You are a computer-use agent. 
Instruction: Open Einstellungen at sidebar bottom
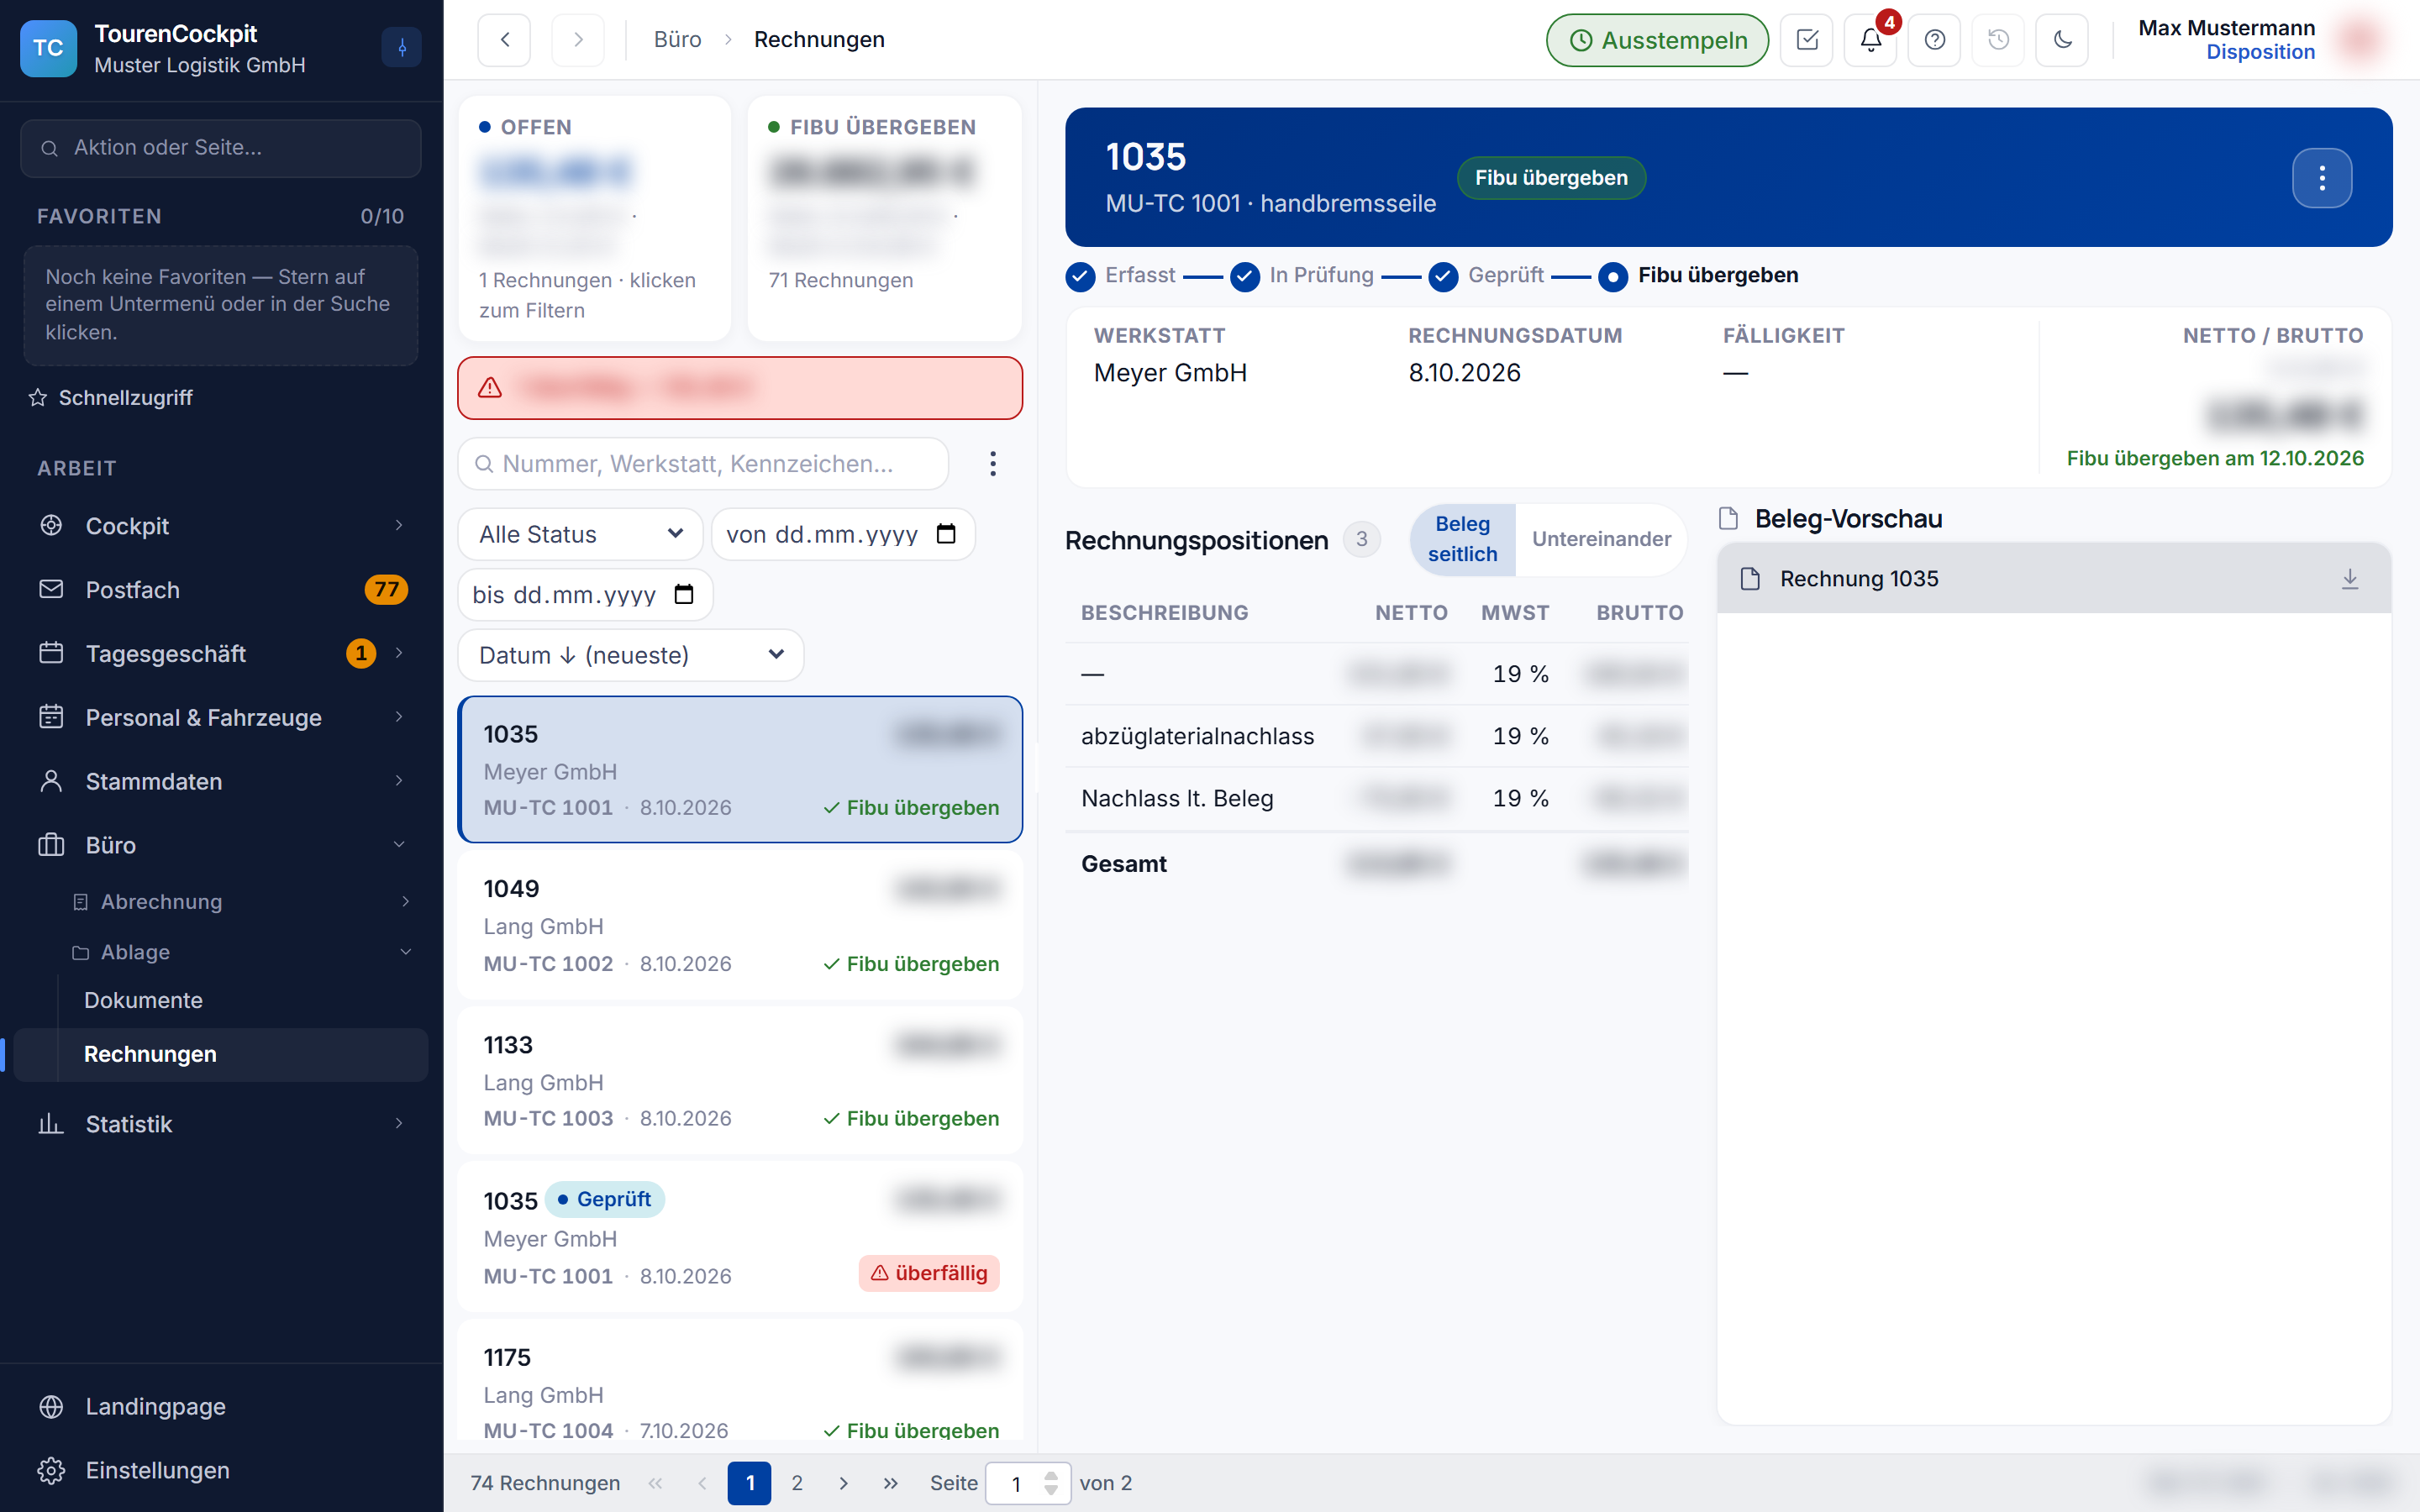(x=221, y=1470)
